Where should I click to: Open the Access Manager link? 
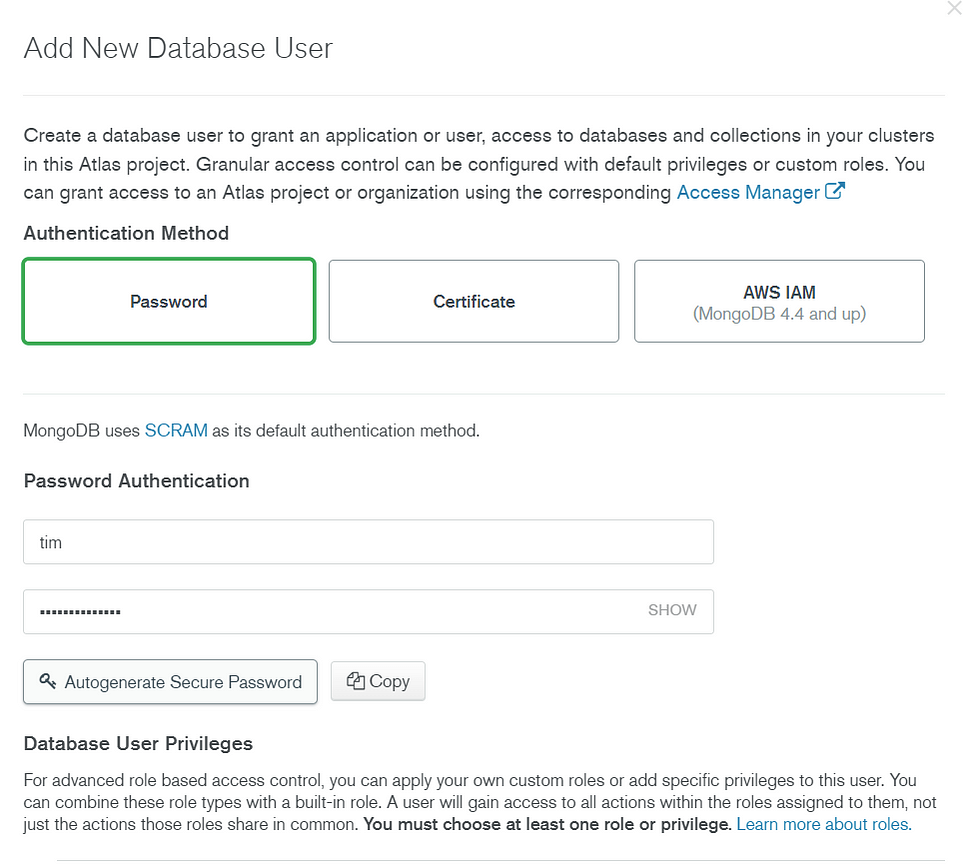pos(748,193)
